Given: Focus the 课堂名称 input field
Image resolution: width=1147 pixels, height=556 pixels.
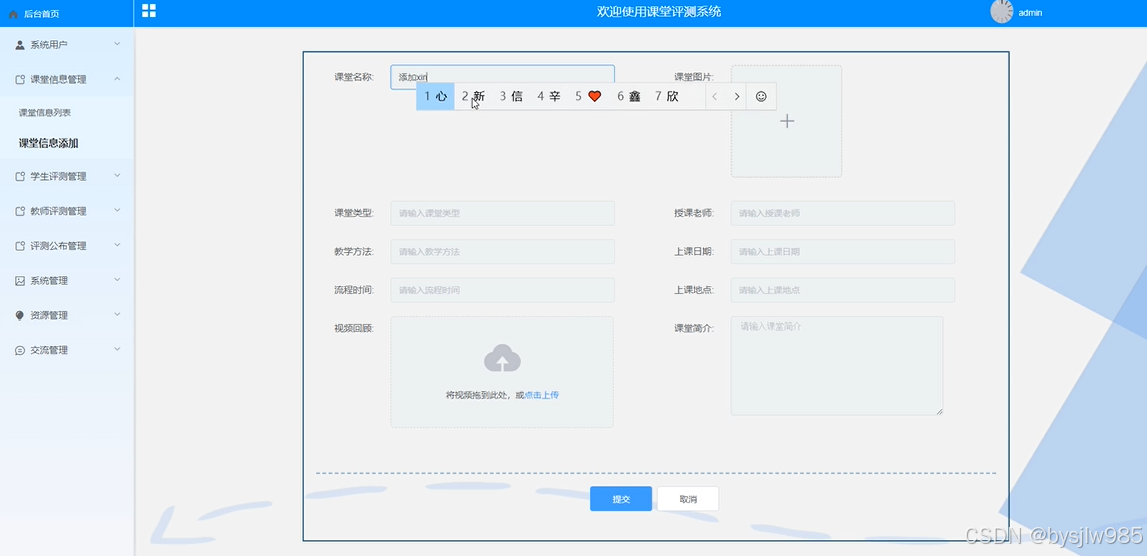Looking at the screenshot, I should (503, 77).
